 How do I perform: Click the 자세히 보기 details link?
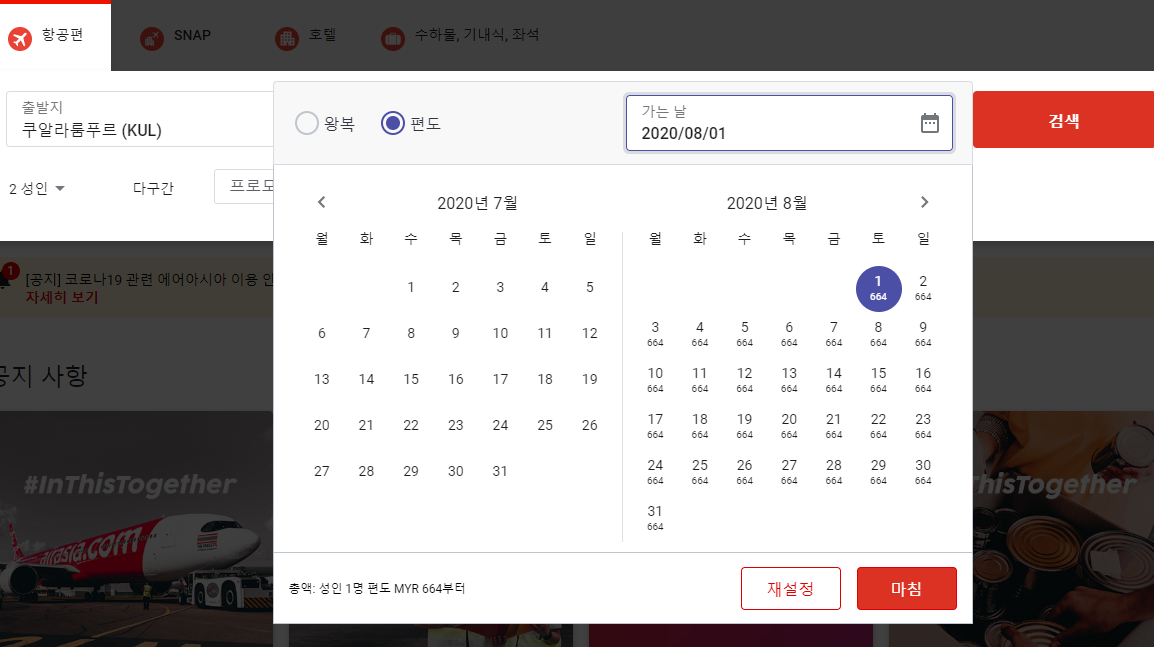click(62, 297)
